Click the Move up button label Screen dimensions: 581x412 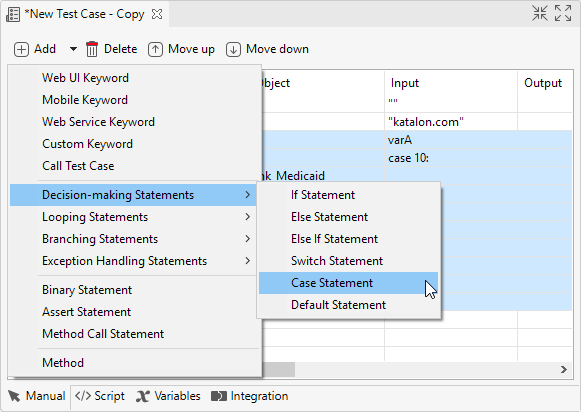point(191,49)
